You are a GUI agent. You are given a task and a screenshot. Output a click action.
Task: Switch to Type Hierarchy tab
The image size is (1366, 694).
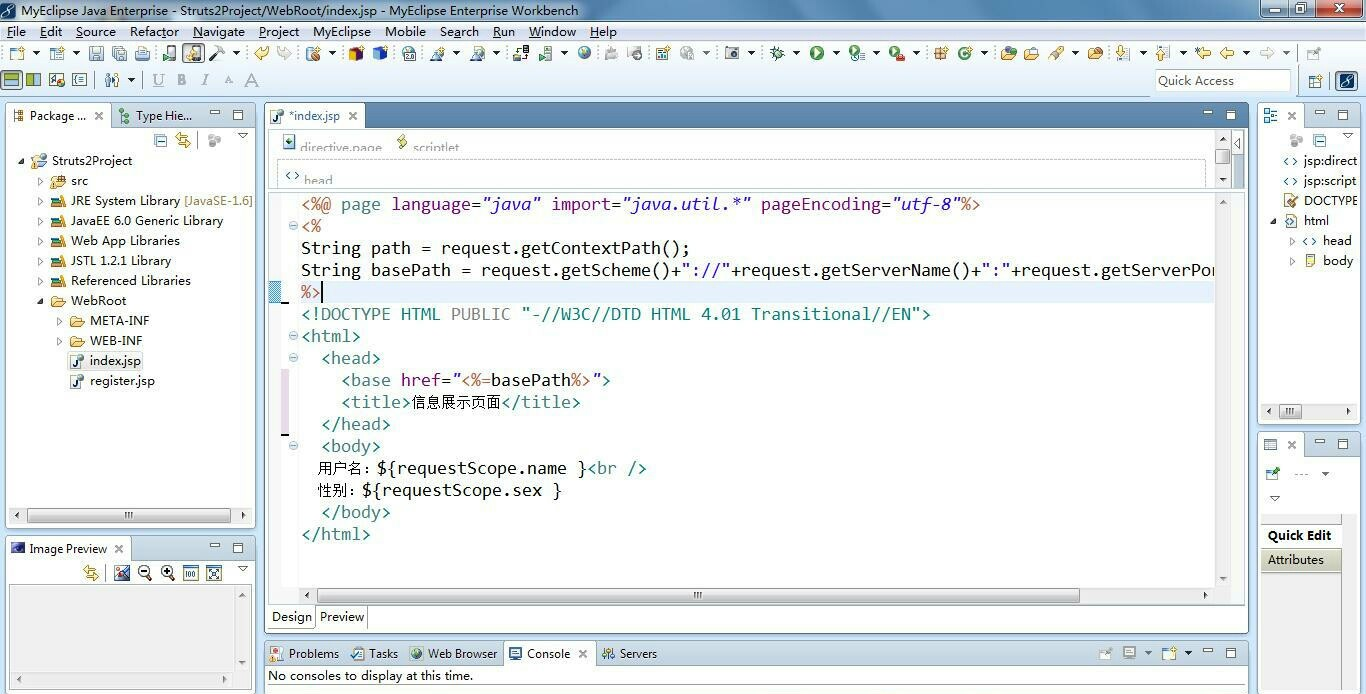coord(155,115)
